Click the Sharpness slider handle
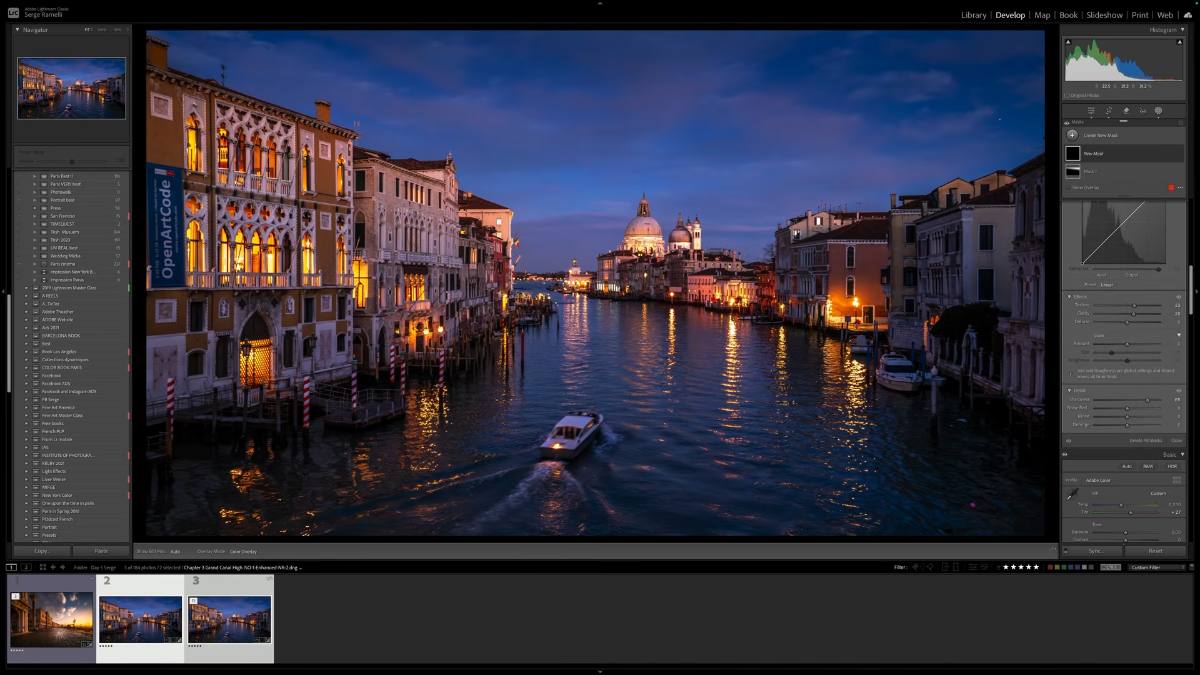 tap(1147, 400)
